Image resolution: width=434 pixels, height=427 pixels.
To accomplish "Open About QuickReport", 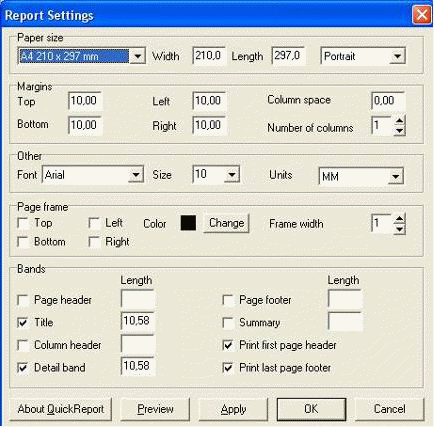I will point(61,409).
